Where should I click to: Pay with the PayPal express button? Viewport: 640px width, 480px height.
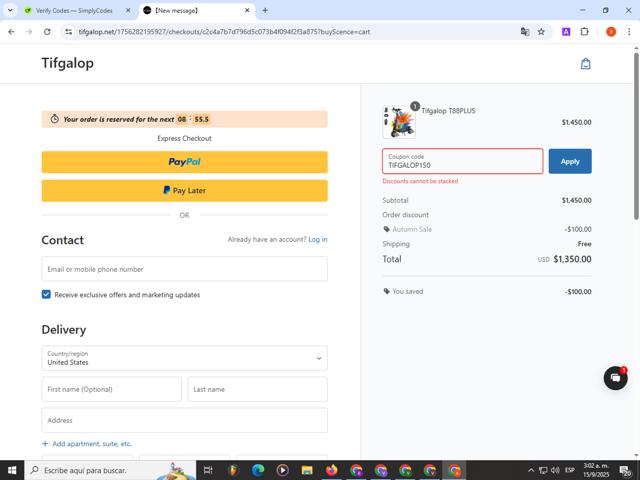tap(184, 162)
